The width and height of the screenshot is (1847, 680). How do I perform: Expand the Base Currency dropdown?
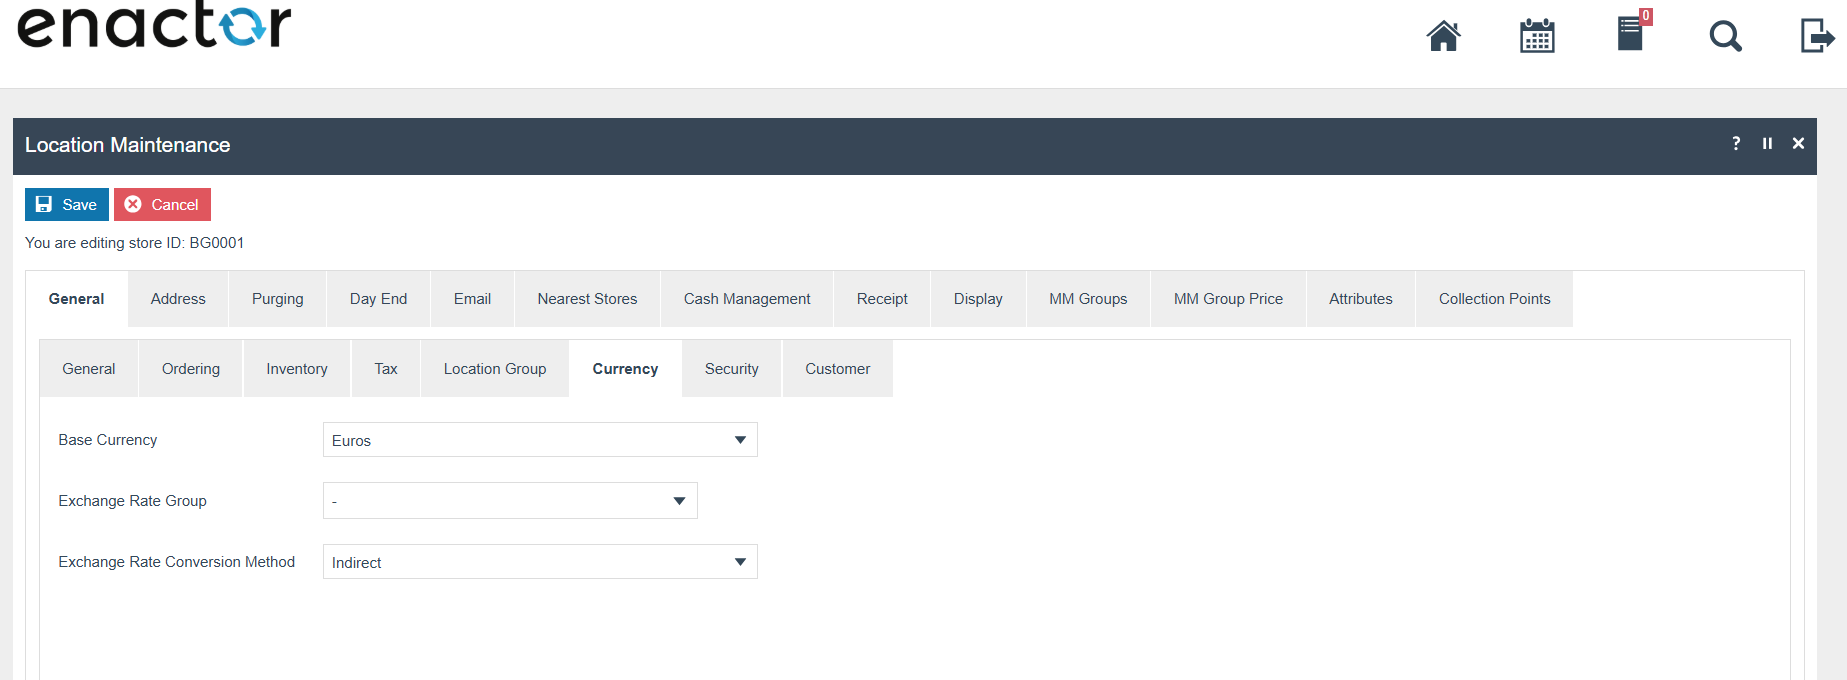pyautogui.click(x=540, y=440)
